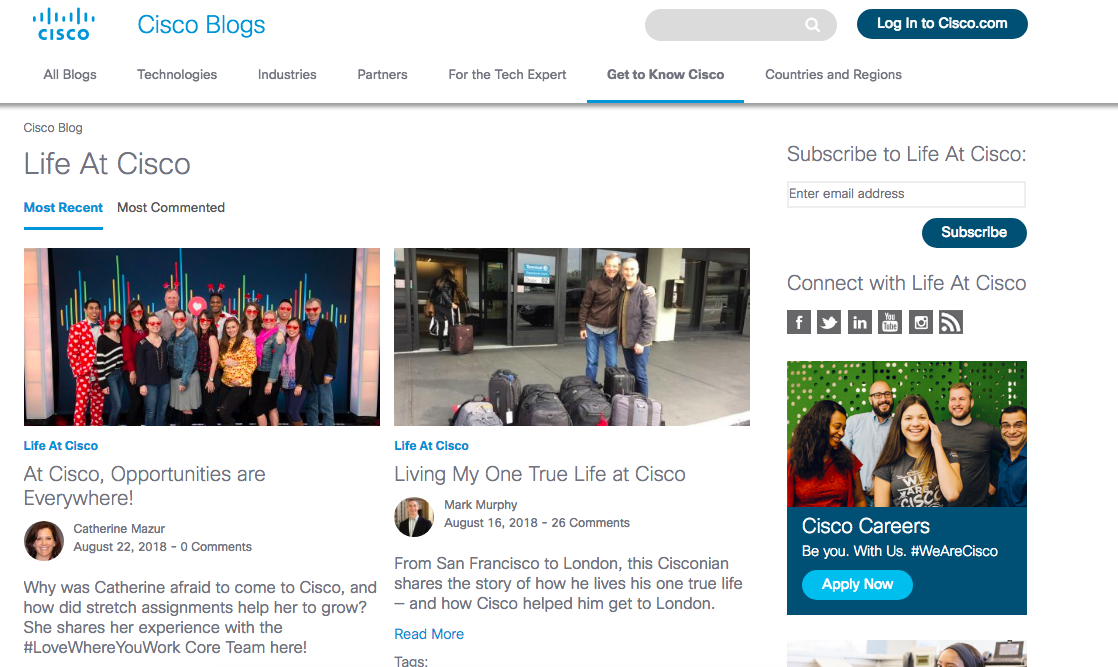1118x667 pixels.
Task: Click the Log In to Cisco.com button
Action: point(942,24)
